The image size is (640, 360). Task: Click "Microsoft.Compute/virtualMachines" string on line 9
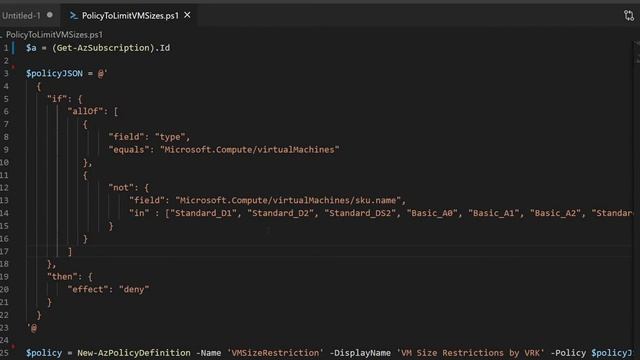click(x=249, y=150)
